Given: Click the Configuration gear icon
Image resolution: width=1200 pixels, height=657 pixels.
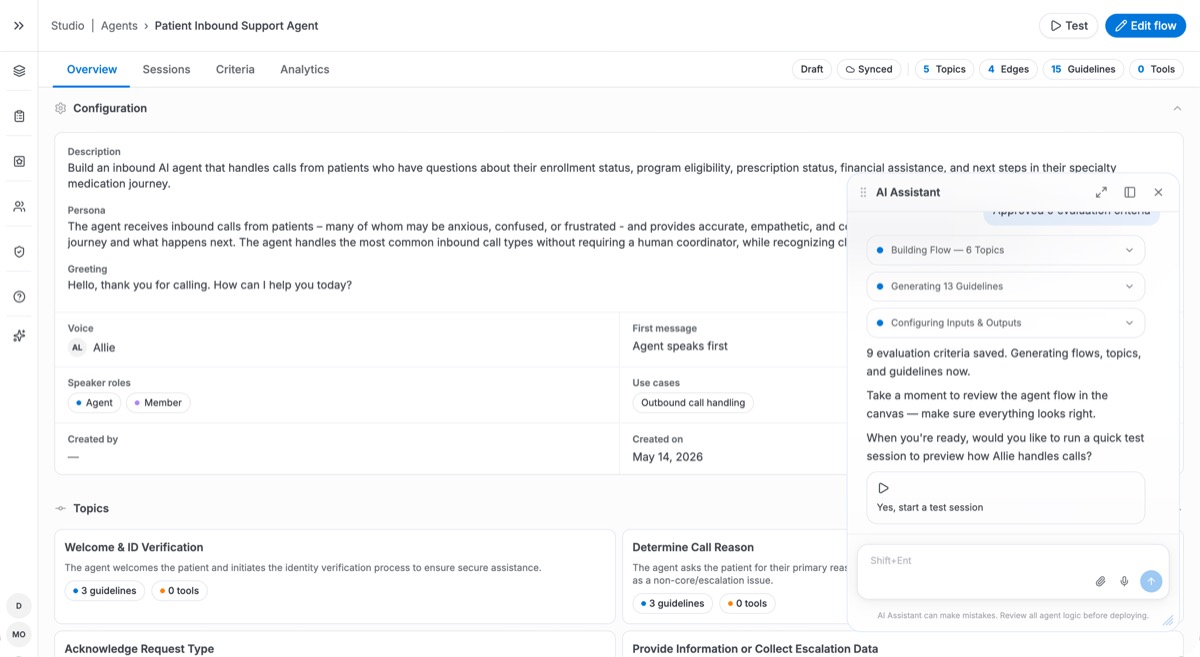Looking at the screenshot, I should (x=61, y=108).
